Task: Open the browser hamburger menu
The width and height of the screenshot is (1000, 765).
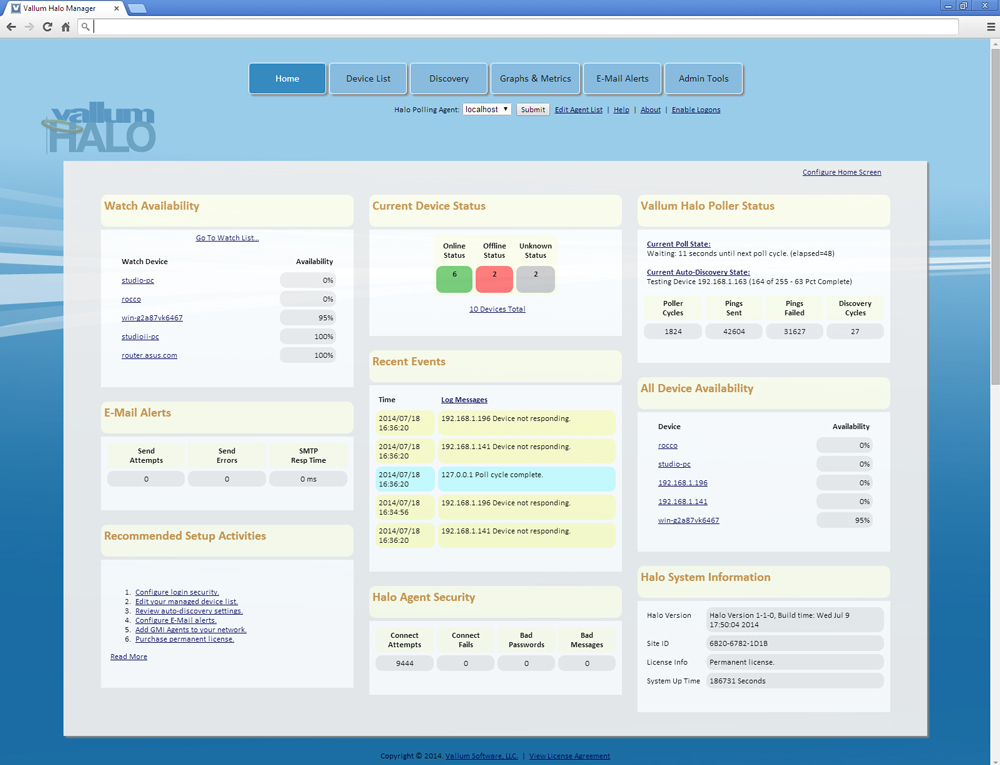Action: [x=990, y=27]
